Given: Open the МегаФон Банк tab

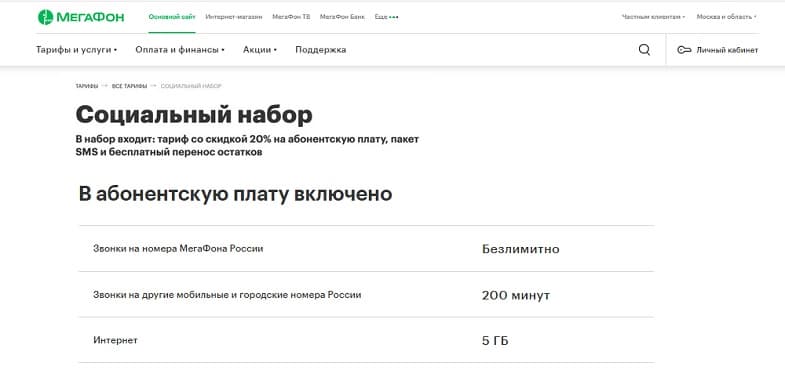Looking at the screenshot, I should coord(342,17).
